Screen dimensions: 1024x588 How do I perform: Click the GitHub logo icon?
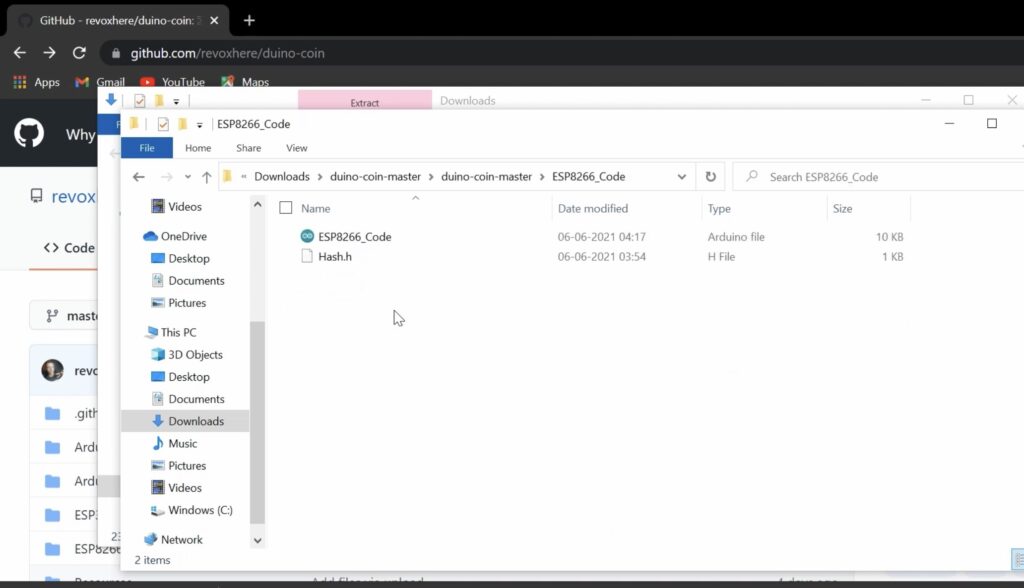29,133
